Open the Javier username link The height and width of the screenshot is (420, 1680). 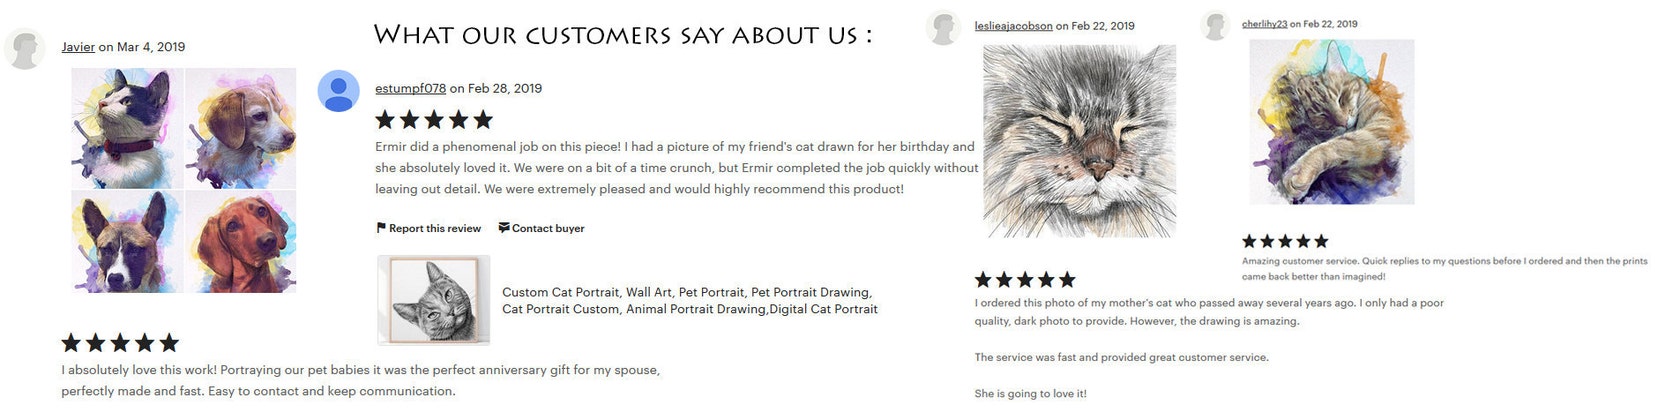click(78, 47)
